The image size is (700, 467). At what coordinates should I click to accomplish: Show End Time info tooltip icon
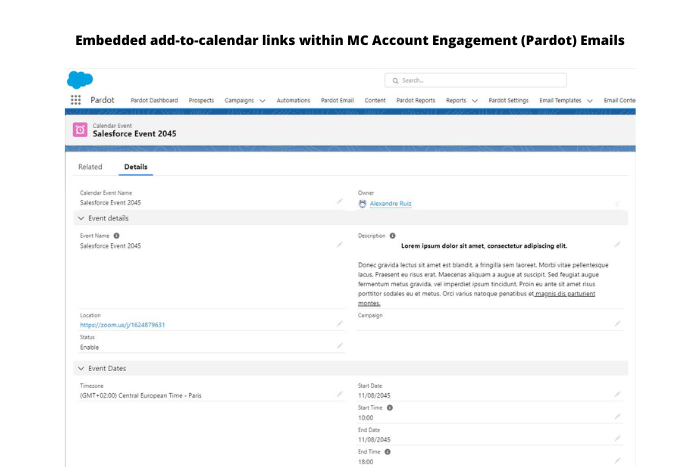388,452
